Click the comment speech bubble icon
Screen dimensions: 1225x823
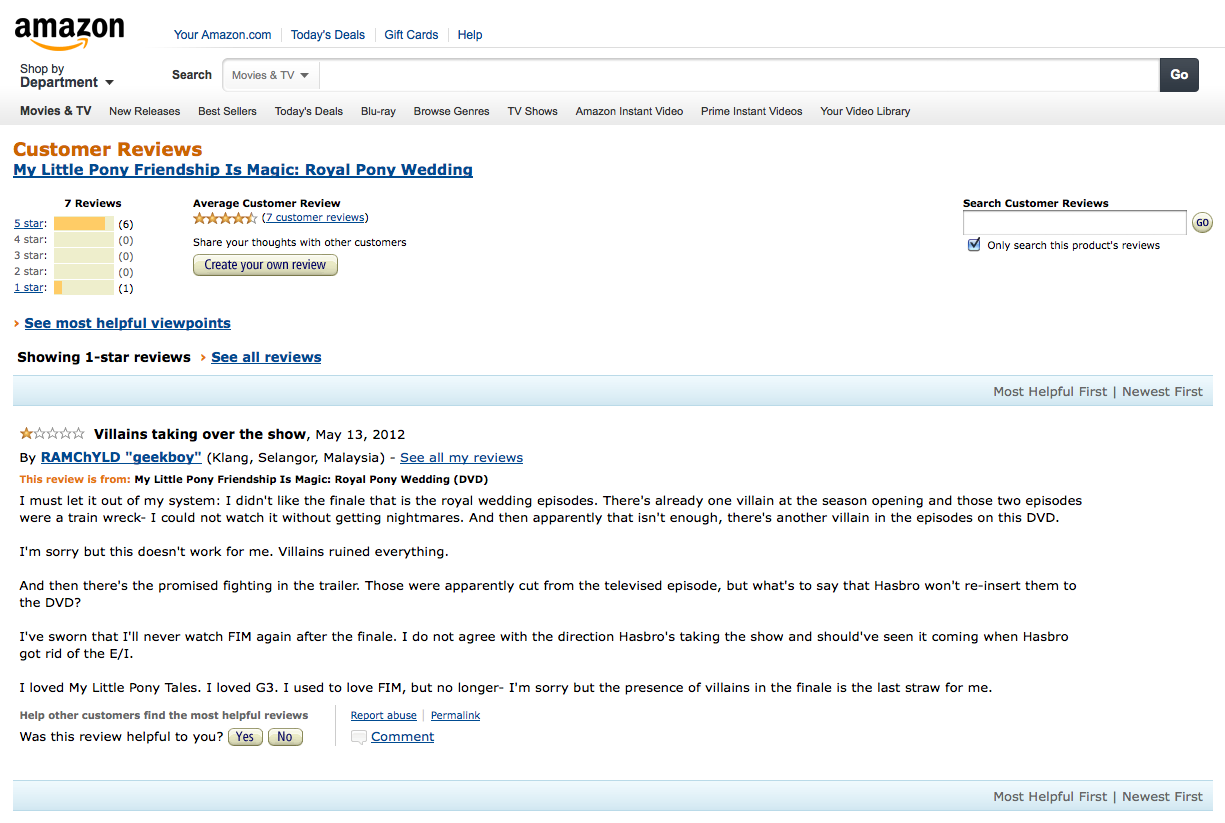pyautogui.click(x=359, y=737)
